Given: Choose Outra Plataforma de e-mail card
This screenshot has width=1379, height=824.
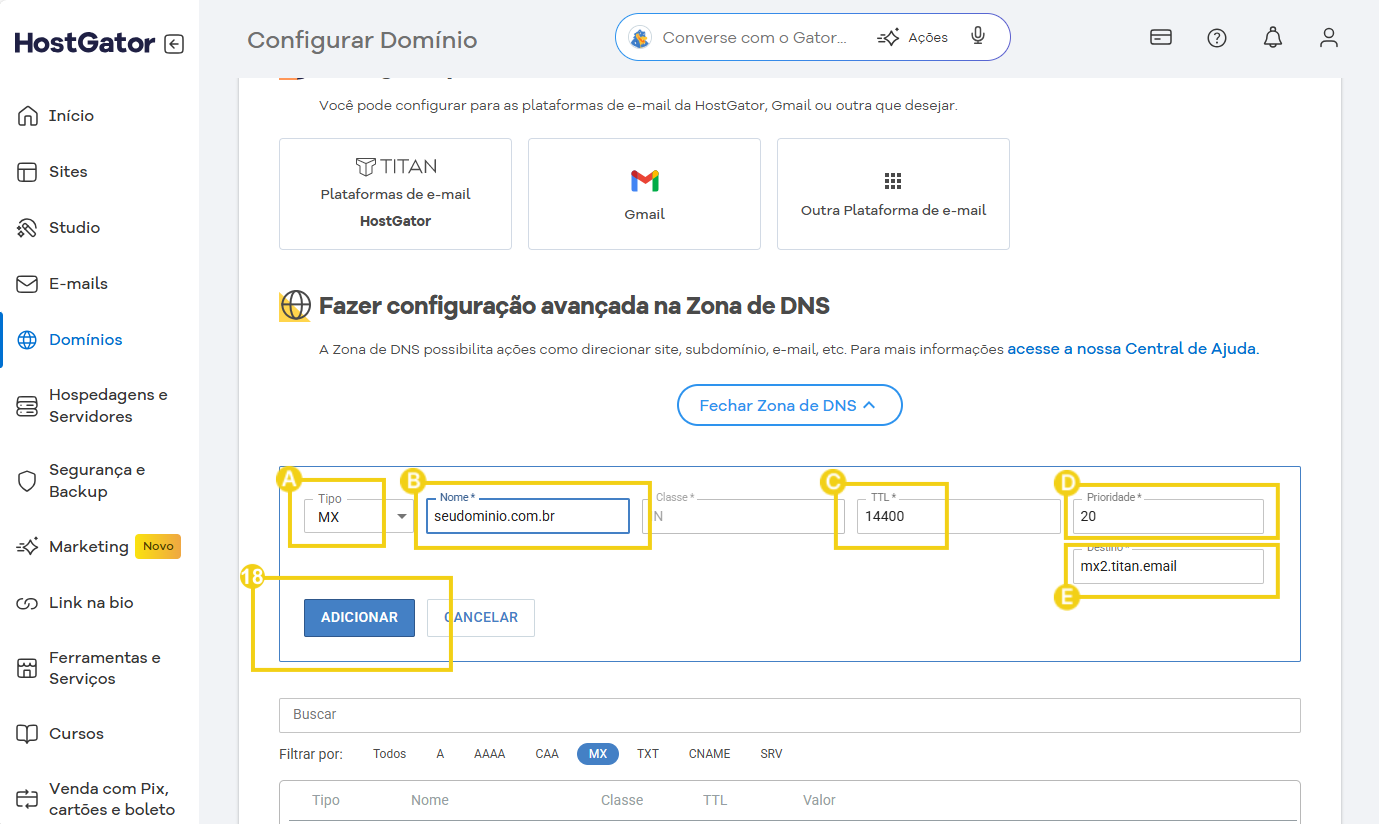Looking at the screenshot, I should point(893,194).
